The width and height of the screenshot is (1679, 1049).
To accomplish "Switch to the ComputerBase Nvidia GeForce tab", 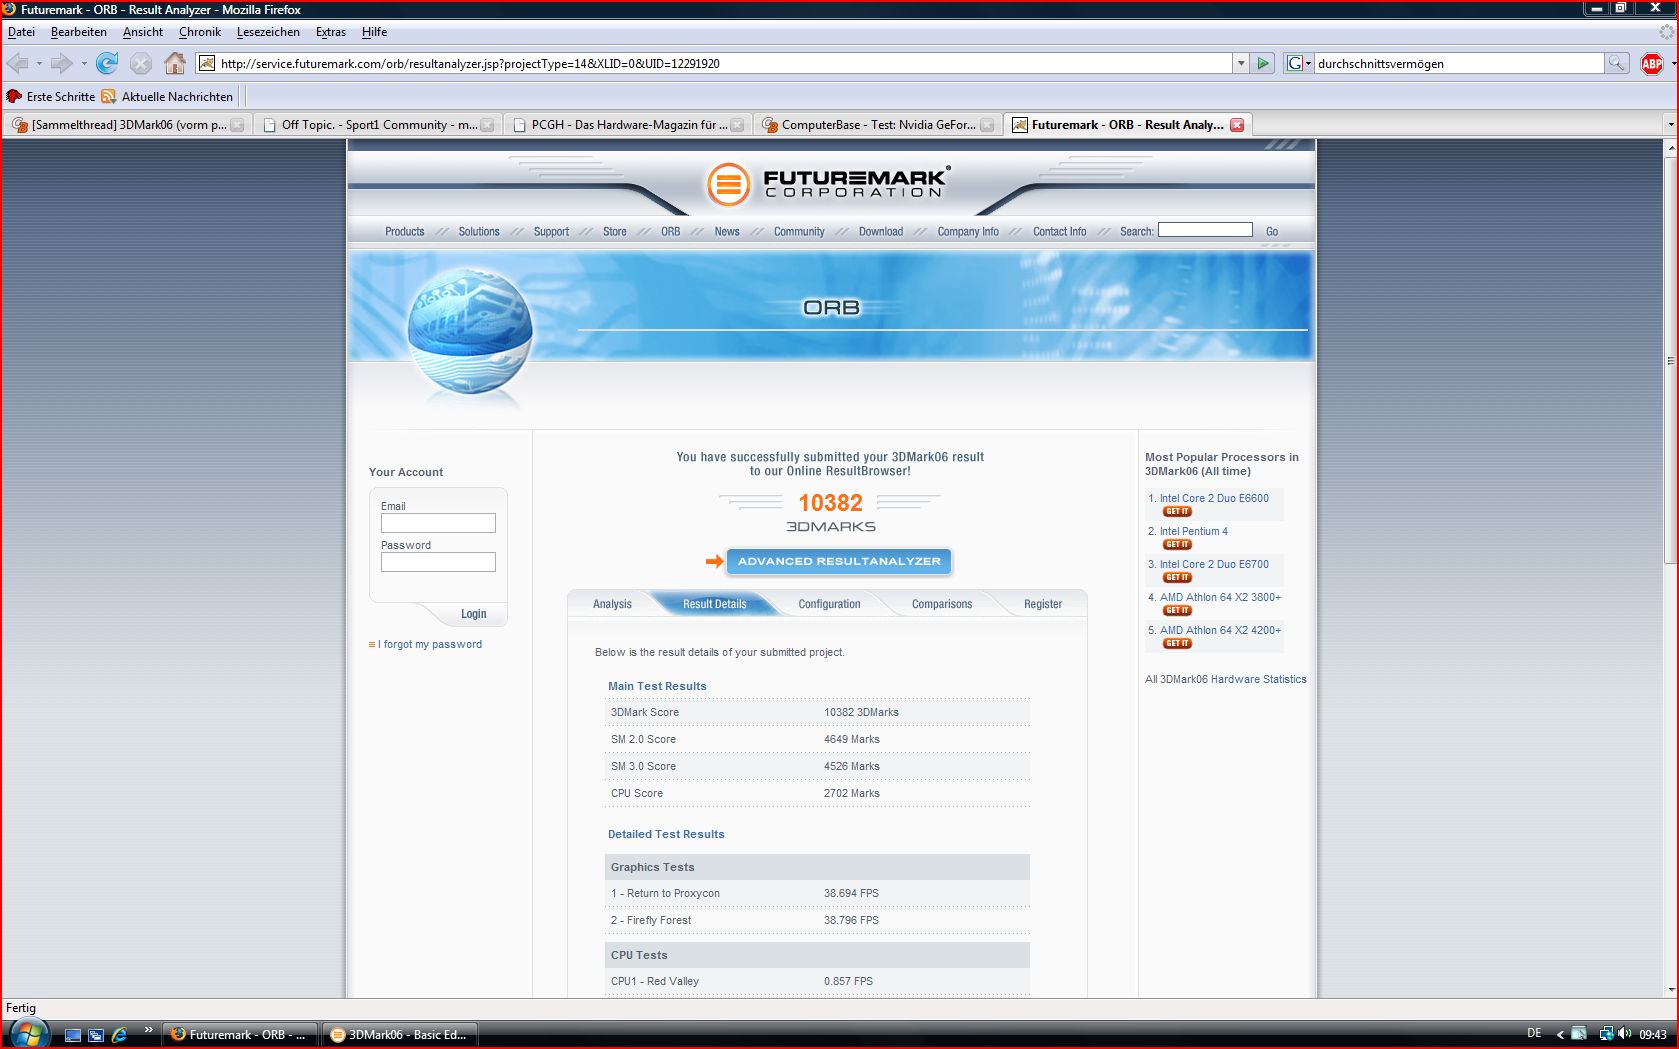I will (878, 125).
